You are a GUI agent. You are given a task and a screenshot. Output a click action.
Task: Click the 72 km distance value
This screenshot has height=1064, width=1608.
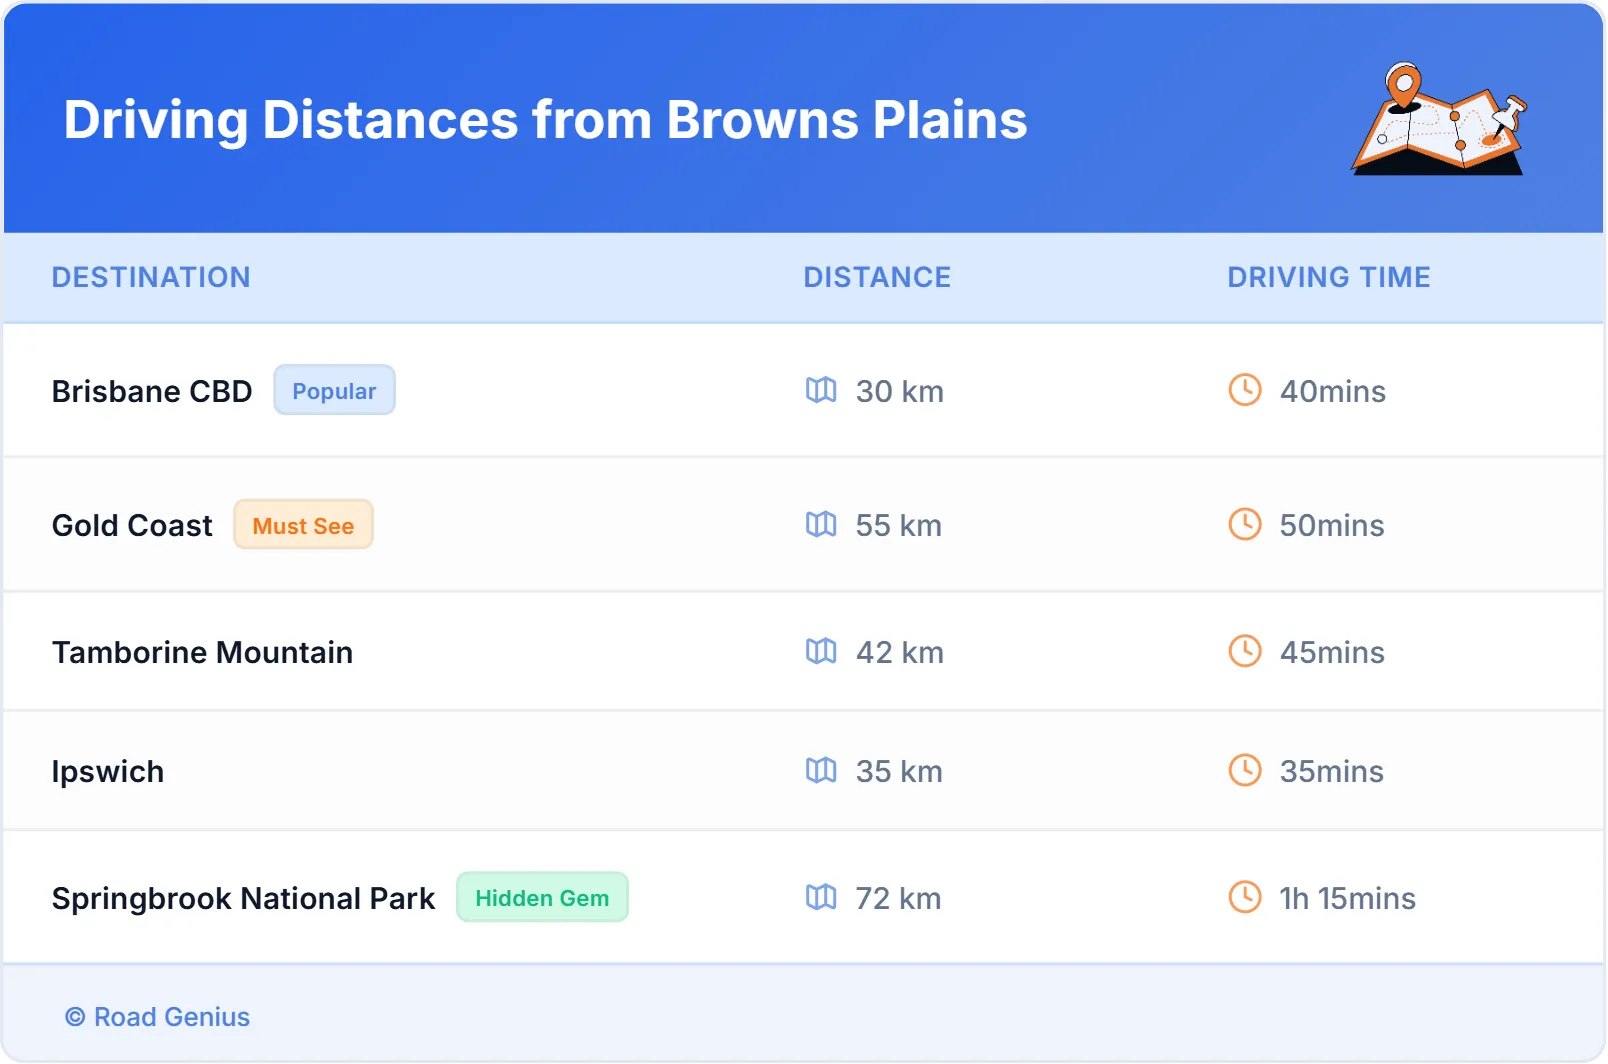click(x=899, y=898)
